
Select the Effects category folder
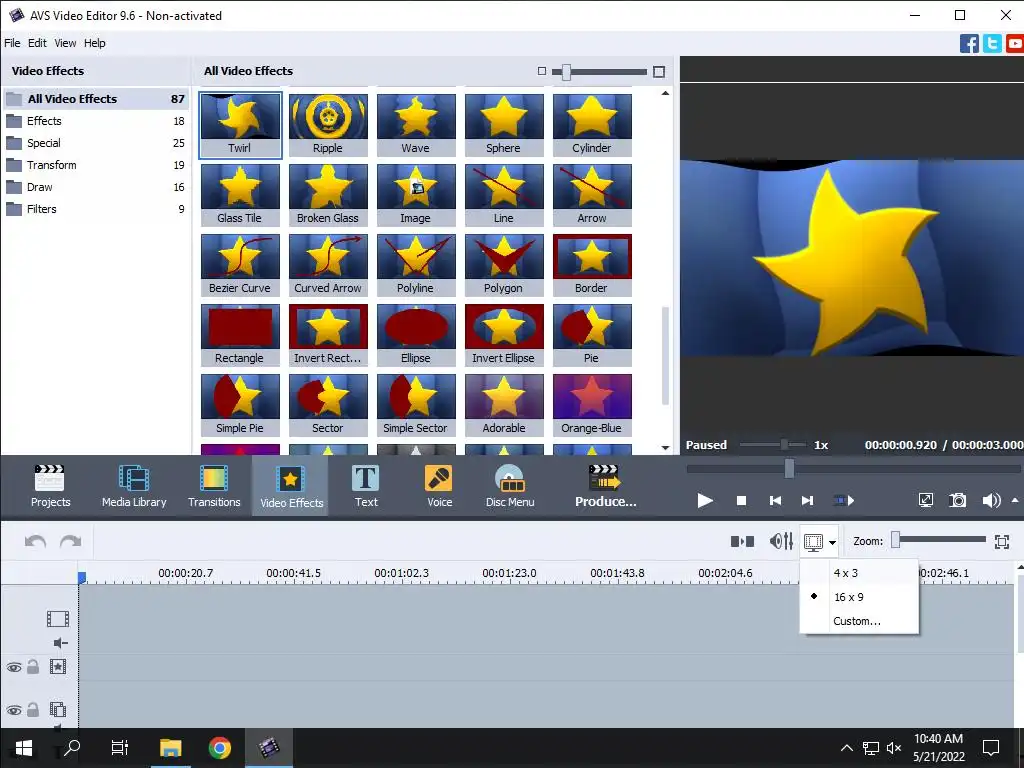(95, 121)
